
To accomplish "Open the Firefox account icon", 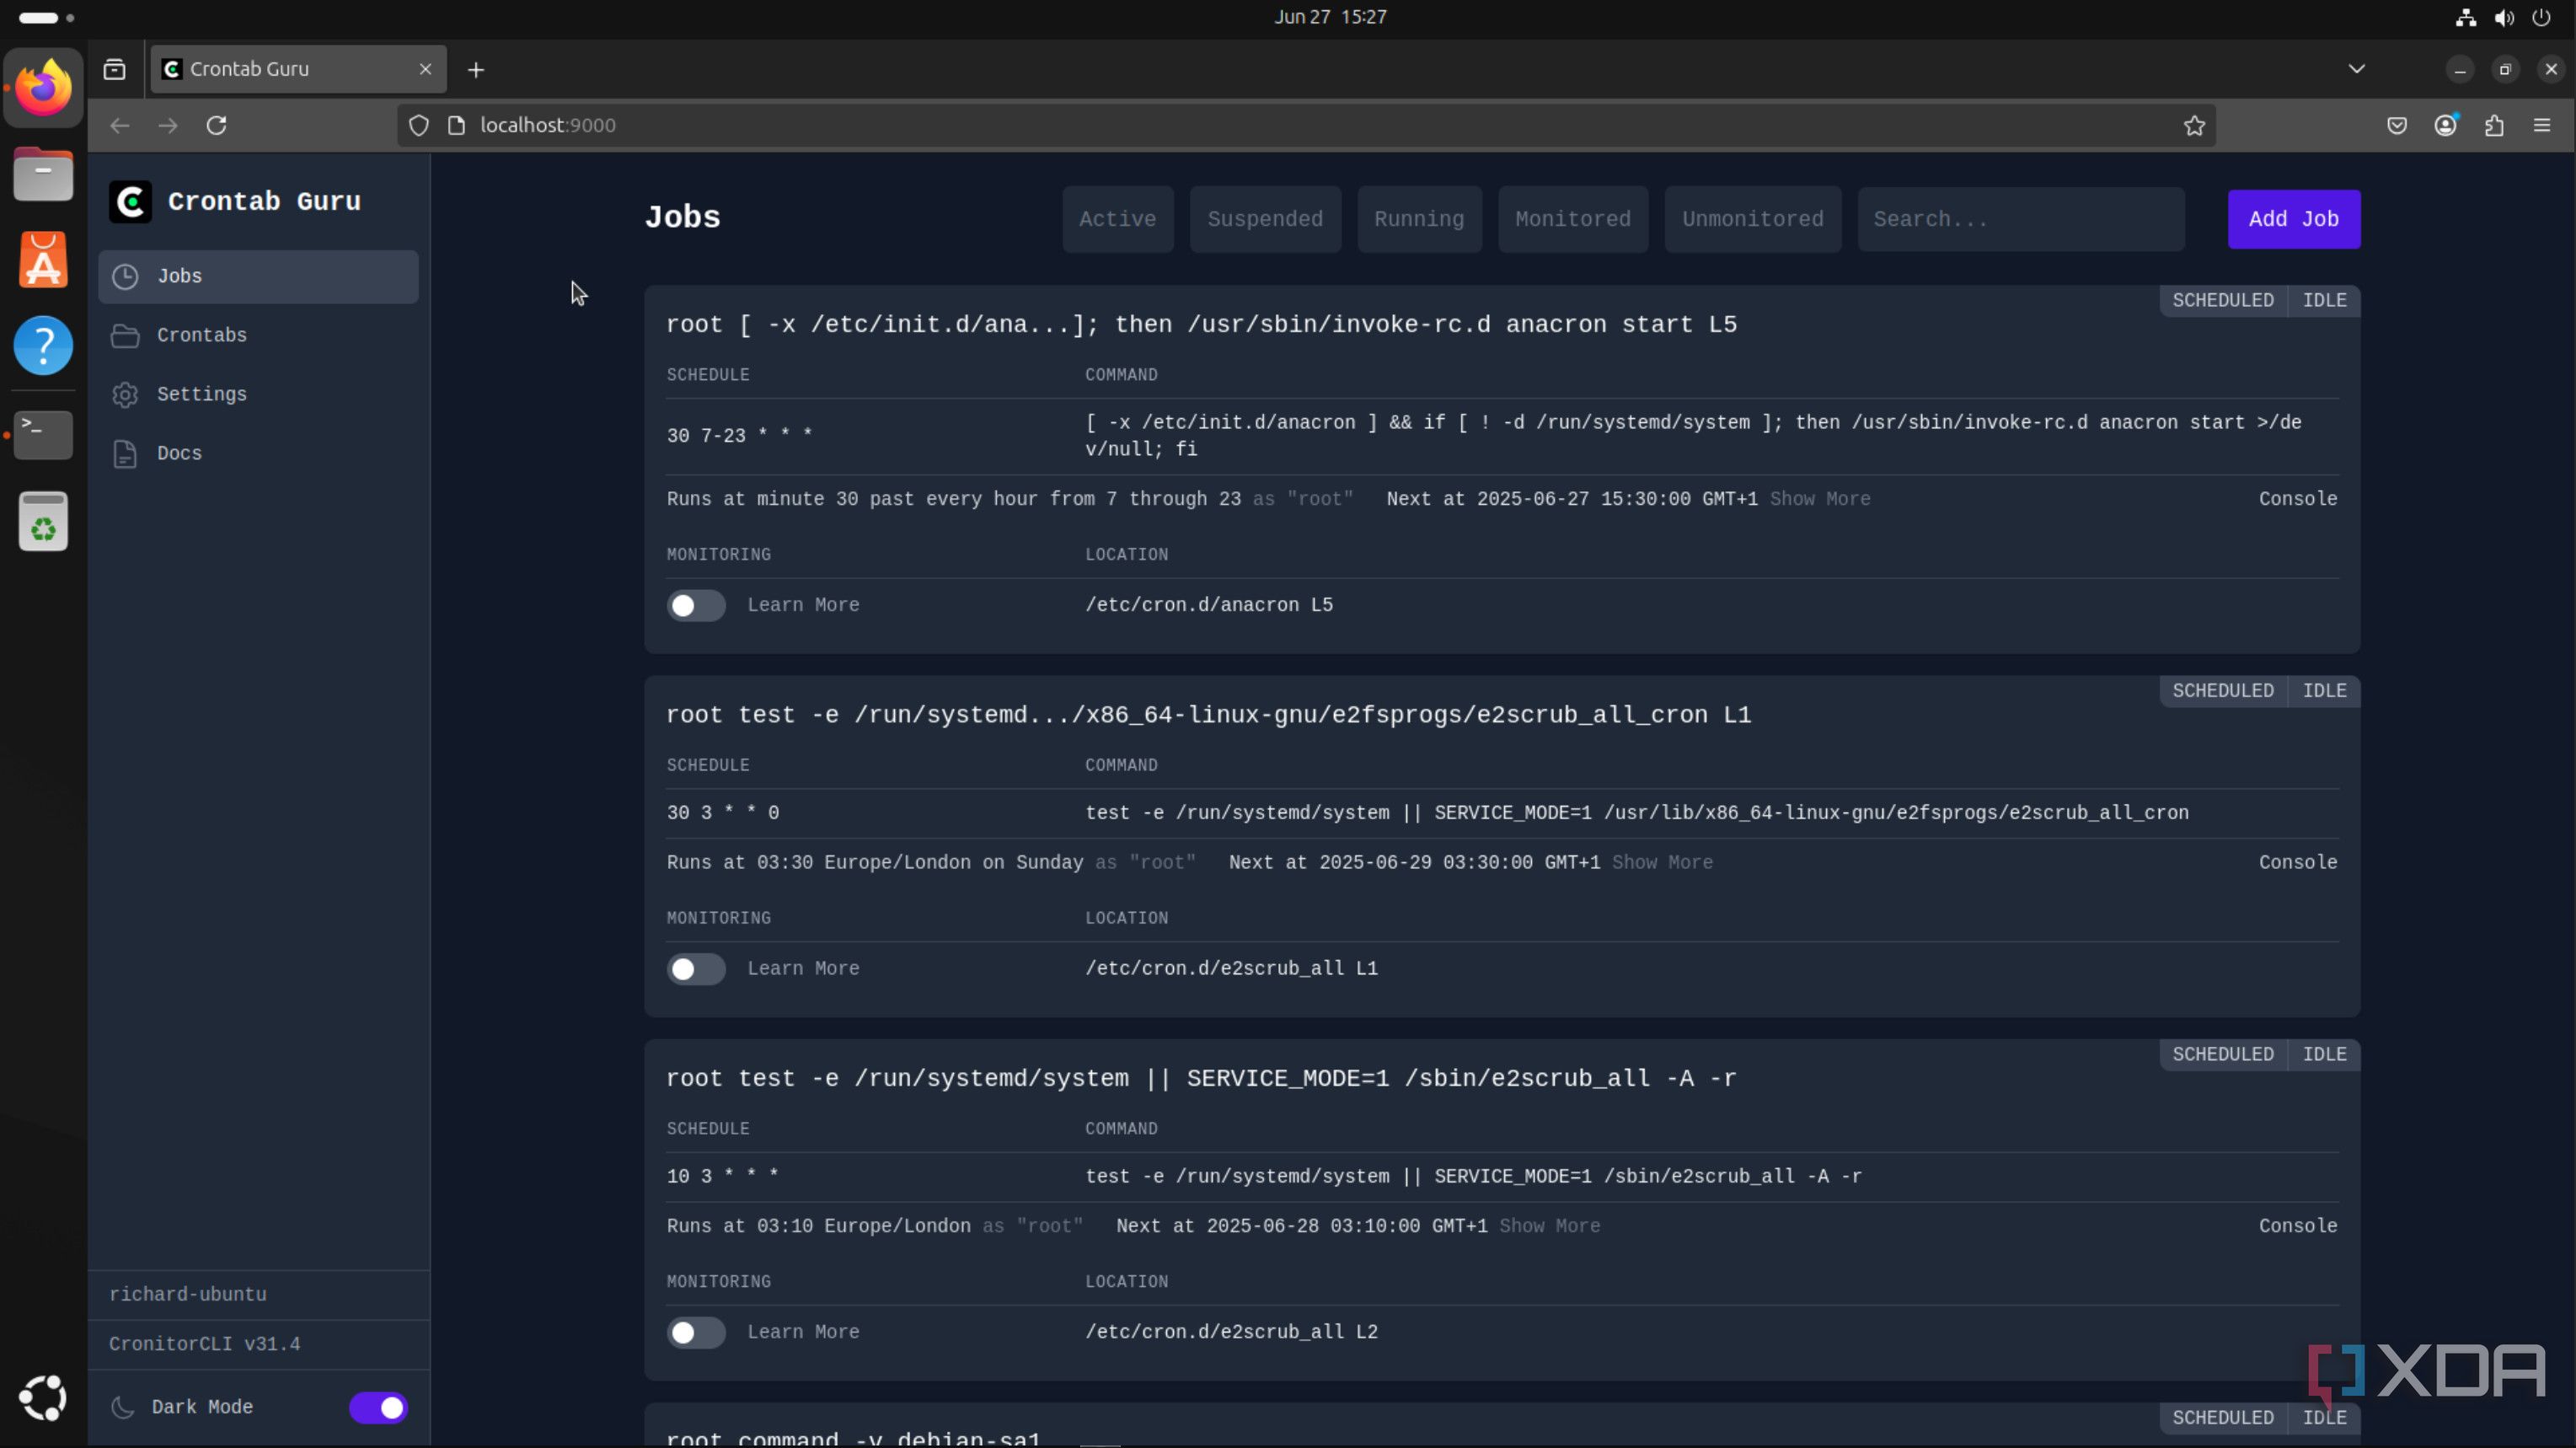I will (2446, 125).
